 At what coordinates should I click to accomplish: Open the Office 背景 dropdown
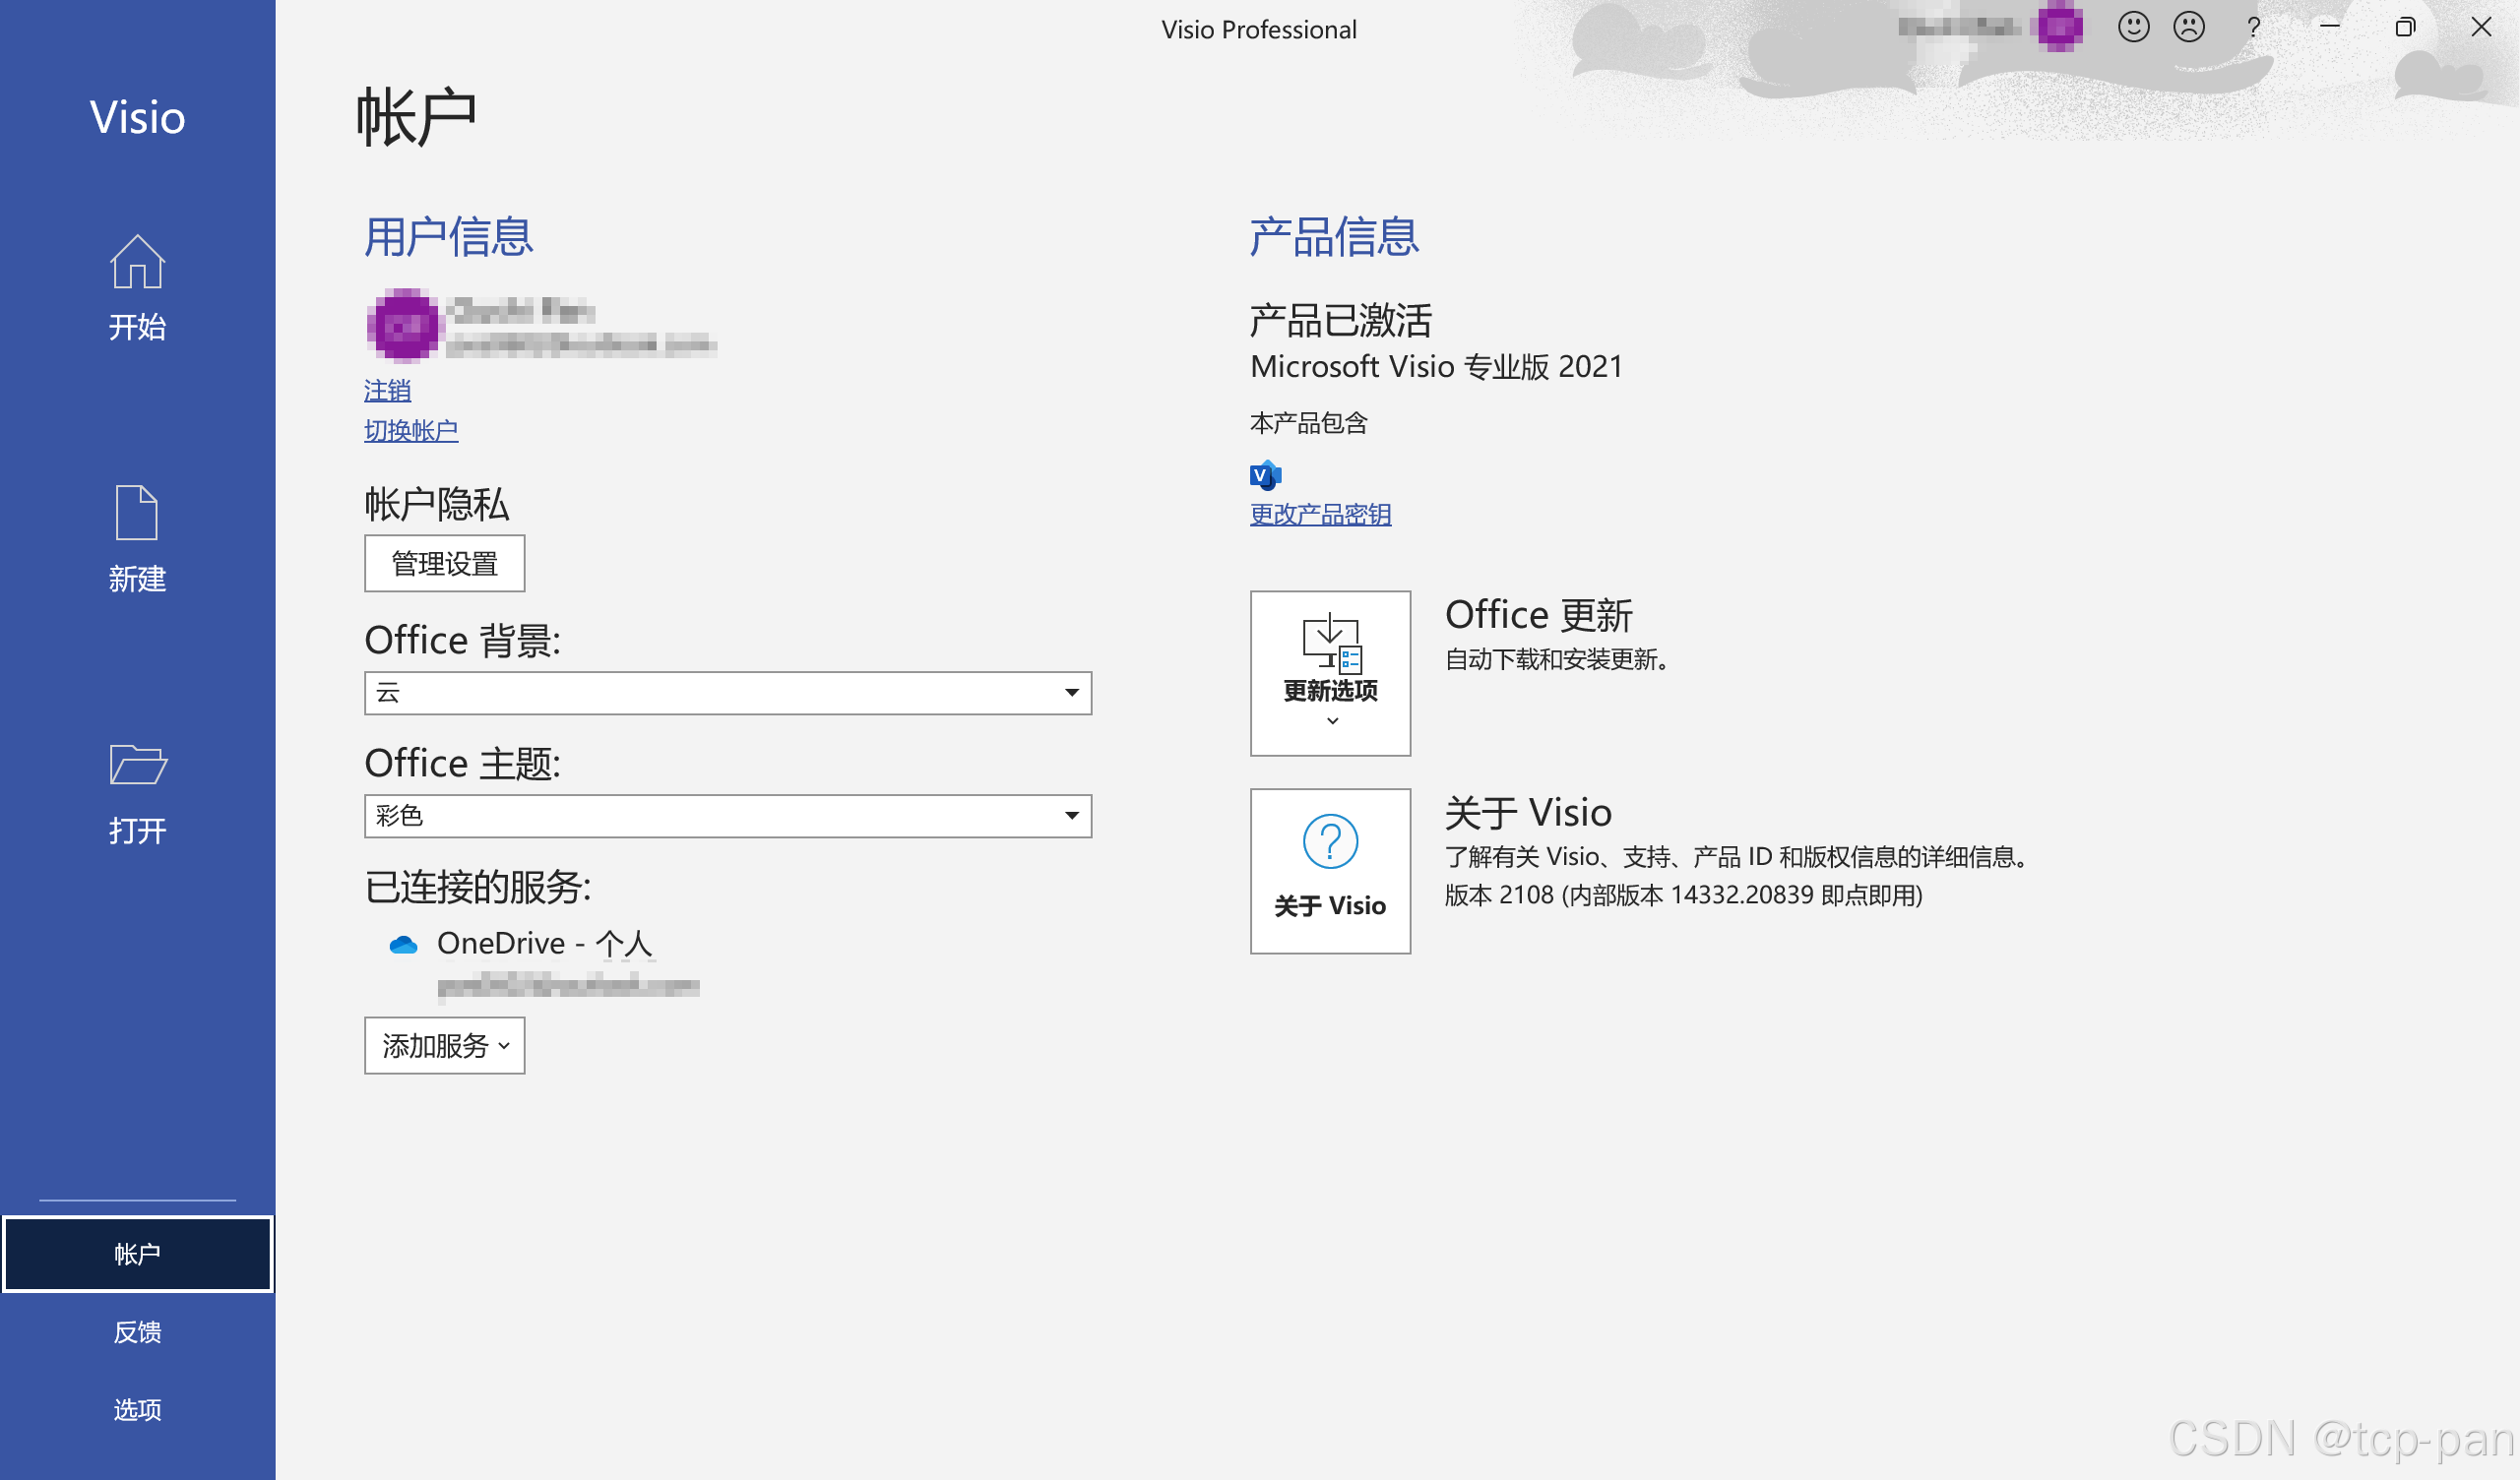coord(727,693)
